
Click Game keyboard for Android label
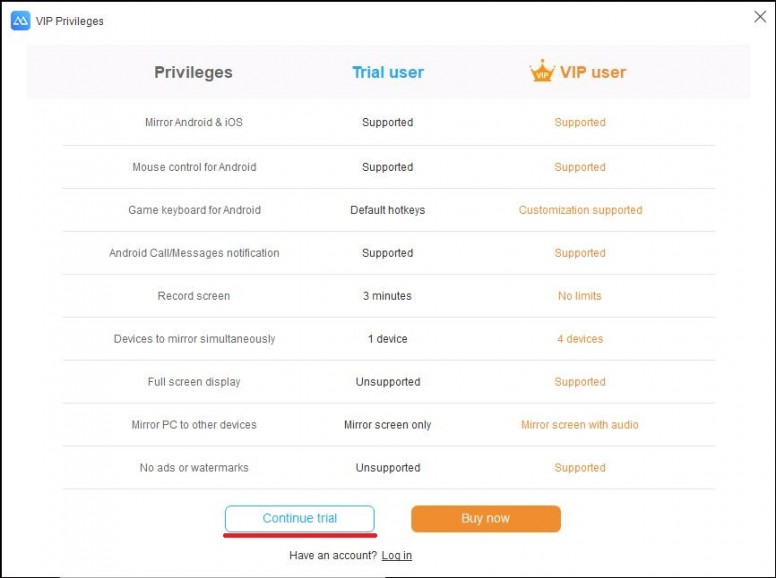[x=194, y=210]
